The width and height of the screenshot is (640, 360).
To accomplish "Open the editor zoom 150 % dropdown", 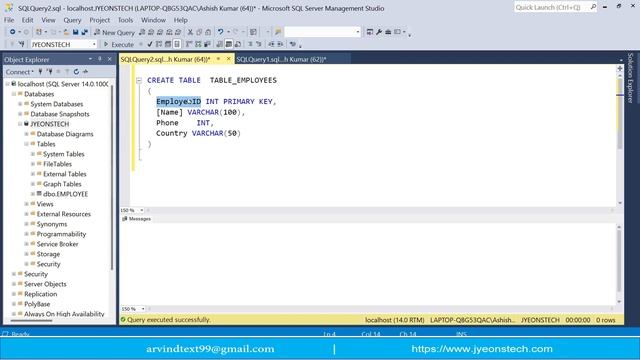I will pyautogui.click(x=142, y=210).
